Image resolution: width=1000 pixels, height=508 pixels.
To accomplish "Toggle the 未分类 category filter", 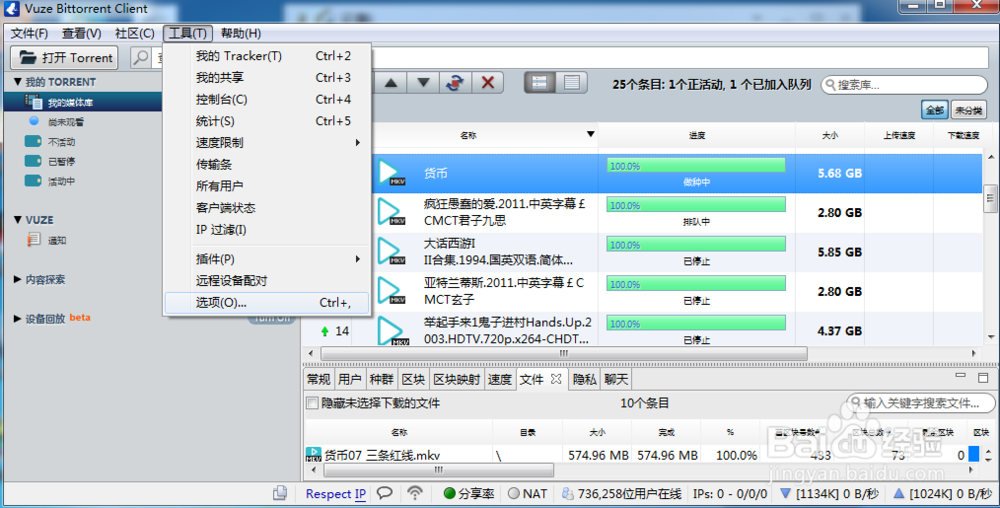I will pyautogui.click(x=968, y=110).
